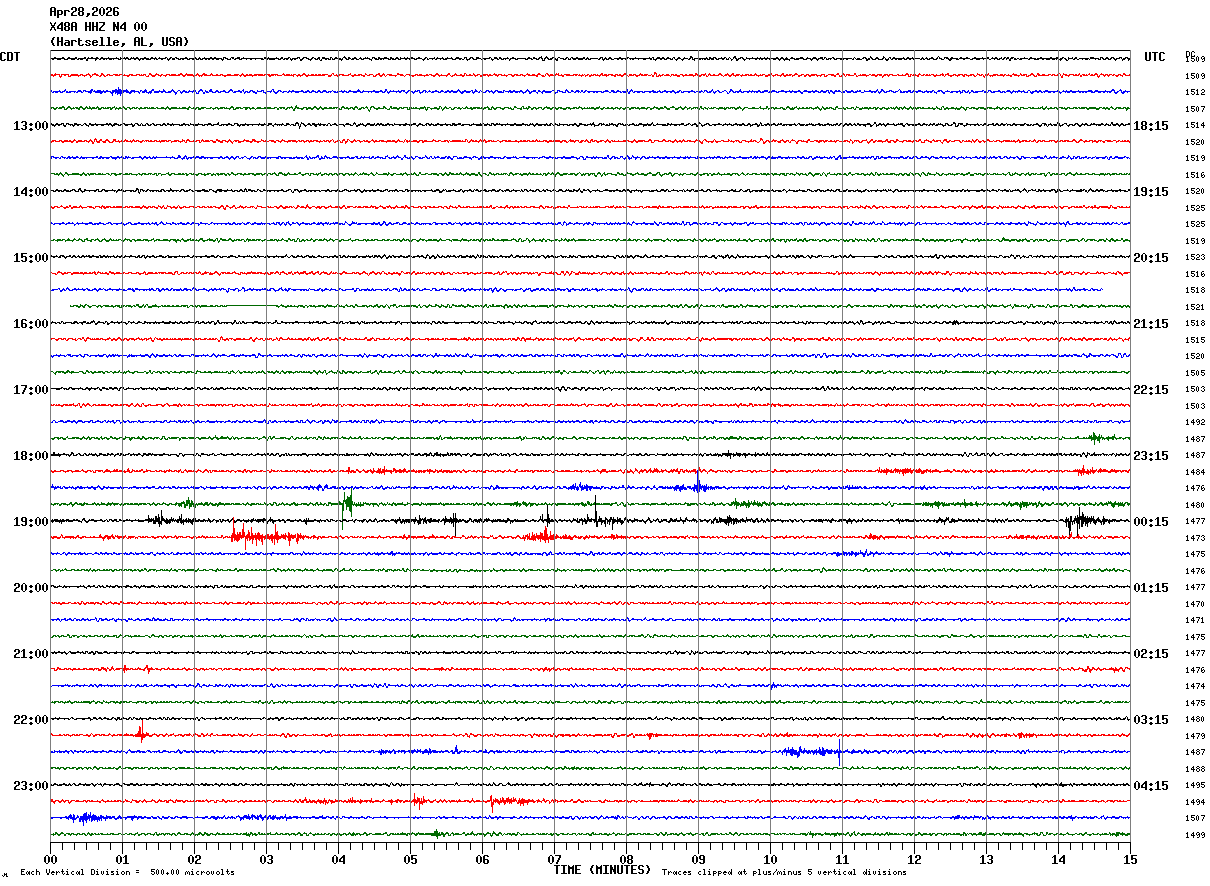Viewport: 1210px width, 886px height.
Task: Click minute 08 tick label on bottom axis
Action: [x=626, y=859]
